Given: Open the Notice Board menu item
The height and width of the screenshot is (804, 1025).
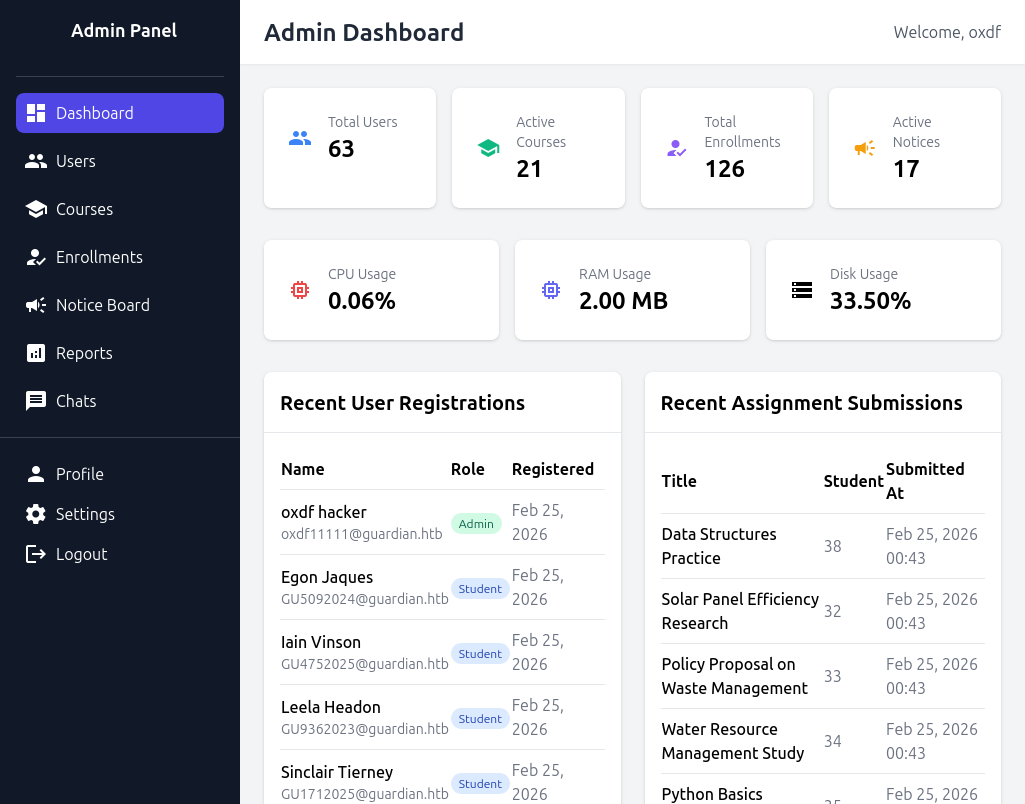Looking at the screenshot, I should [x=103, y=305].
